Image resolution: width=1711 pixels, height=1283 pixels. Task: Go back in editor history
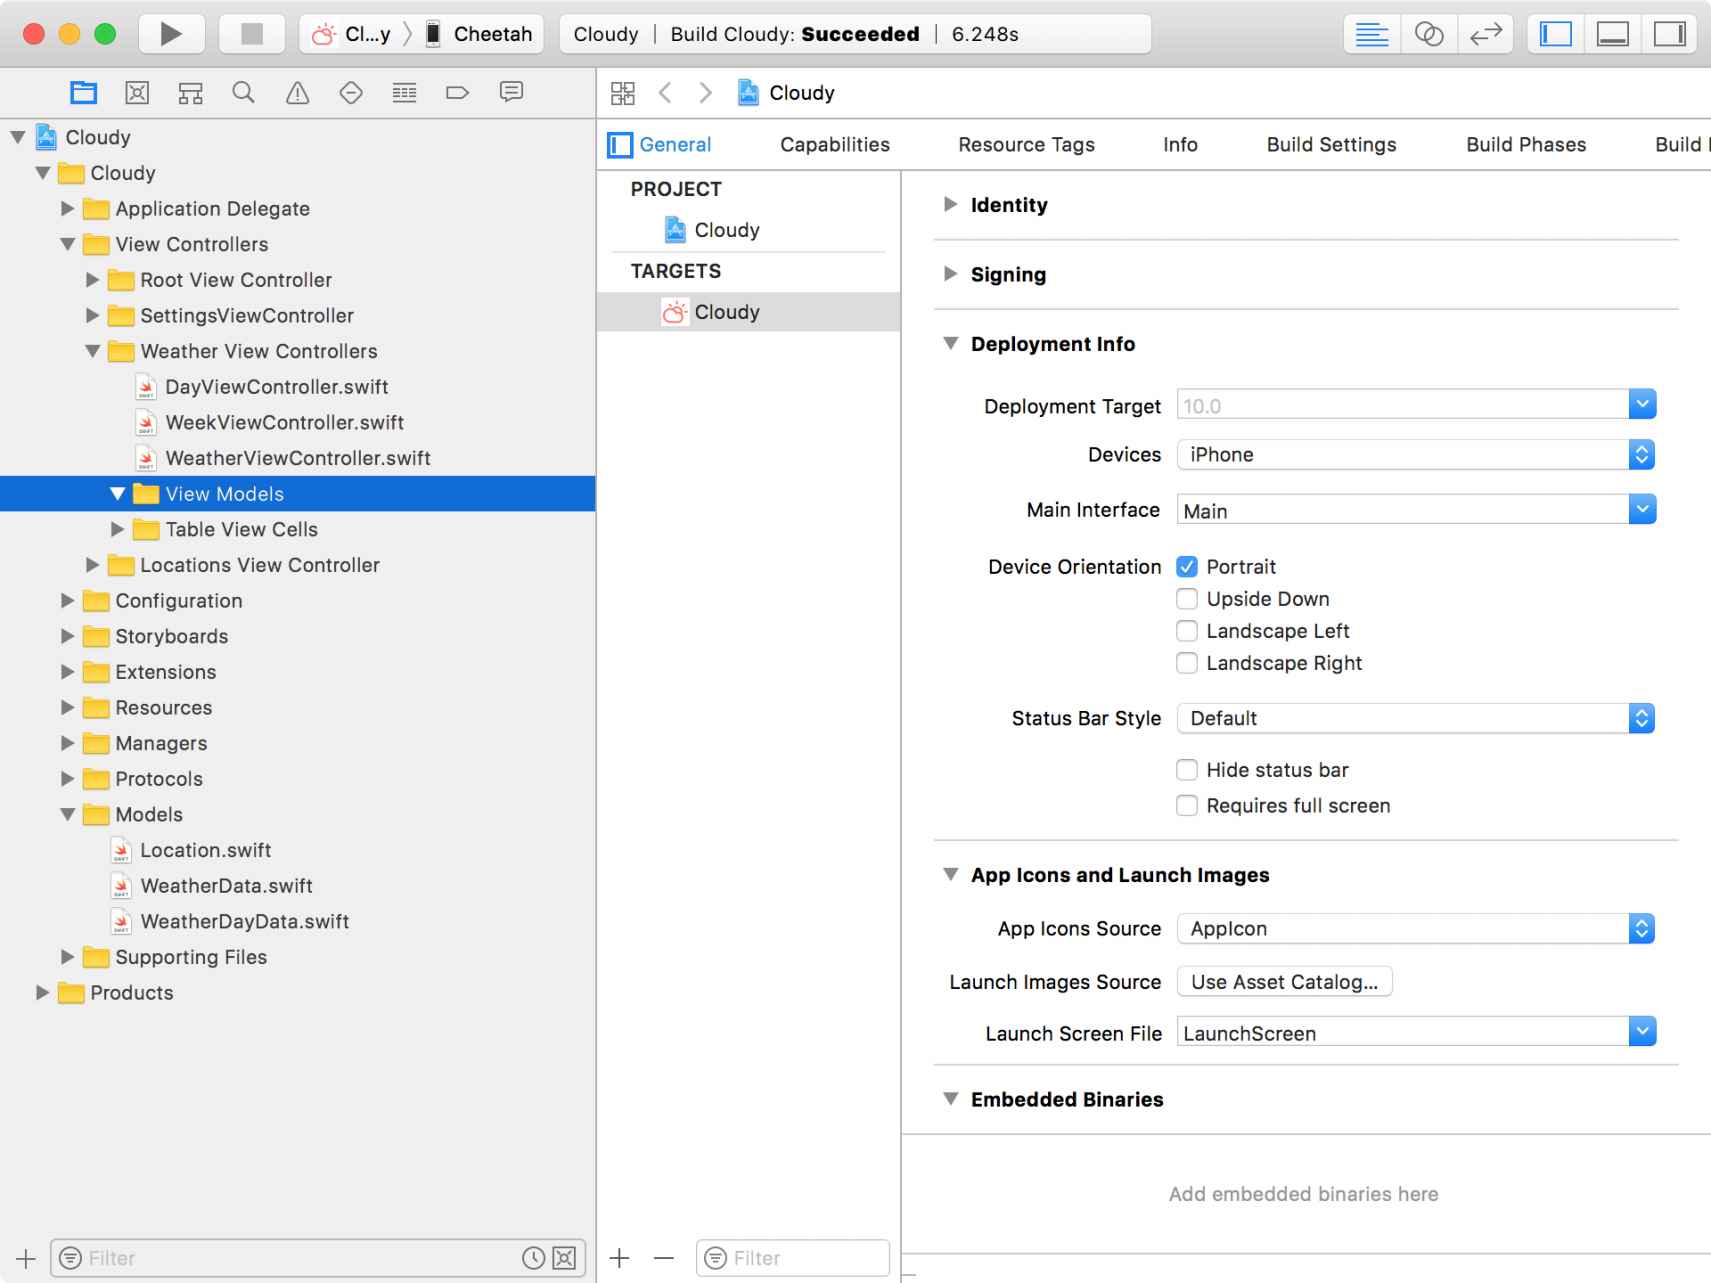665,93
